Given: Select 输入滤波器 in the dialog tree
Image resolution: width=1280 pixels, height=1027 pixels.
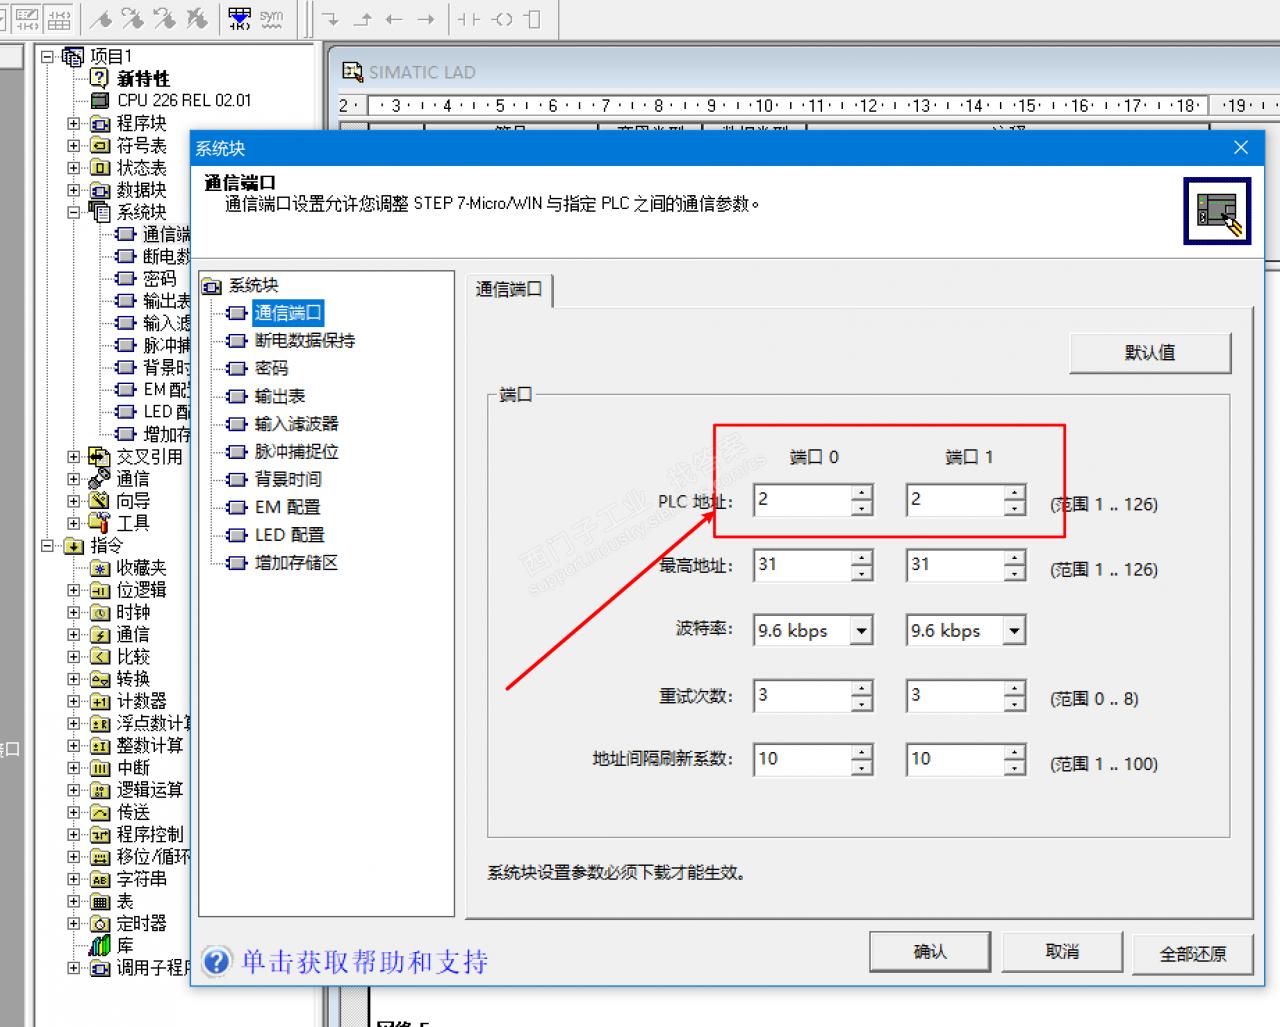Looking at the screenshot, I should (296, 424).
